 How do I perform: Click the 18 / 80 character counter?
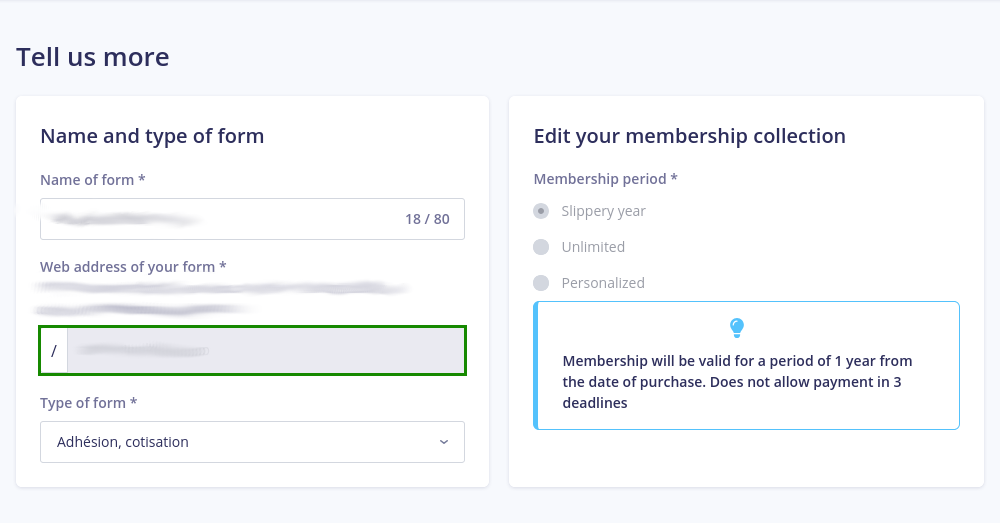tap(427, 219)
